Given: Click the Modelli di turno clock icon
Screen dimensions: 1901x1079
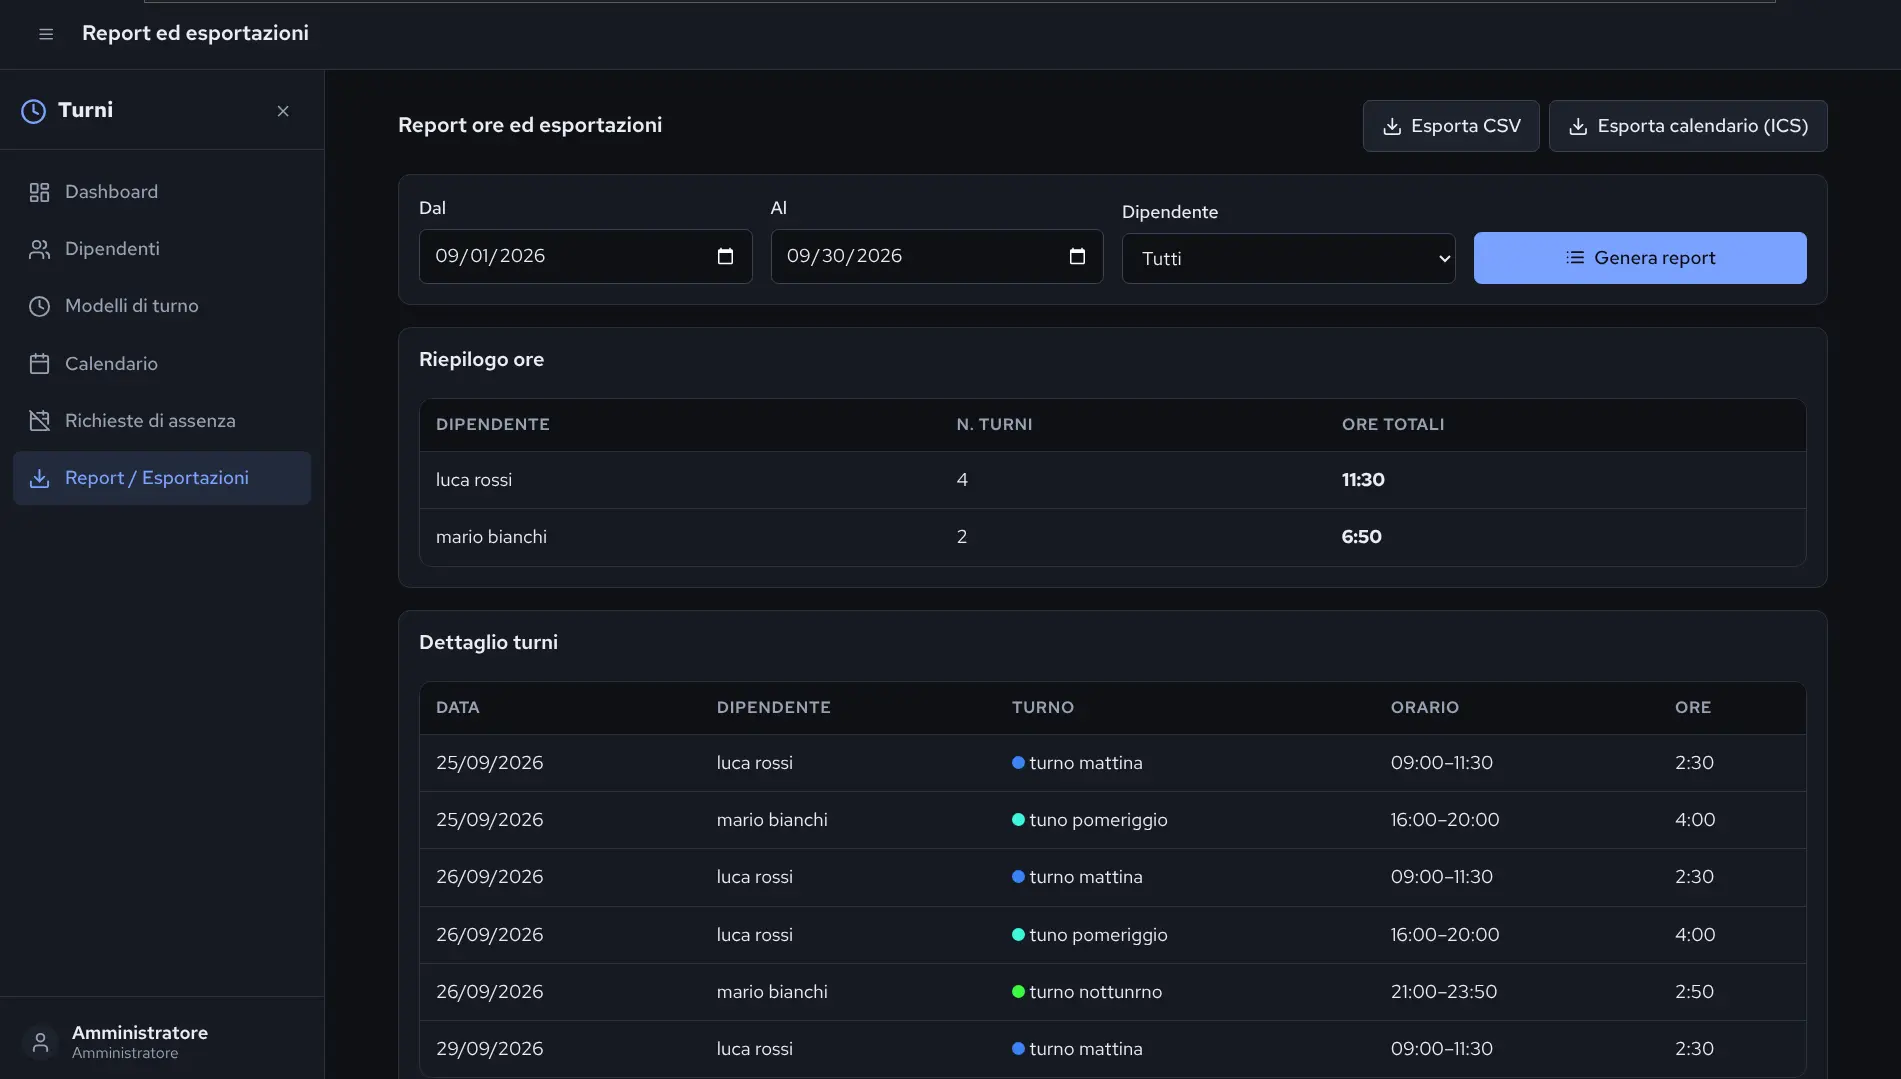Looking at the screenshot, I should tap(39, 306).
